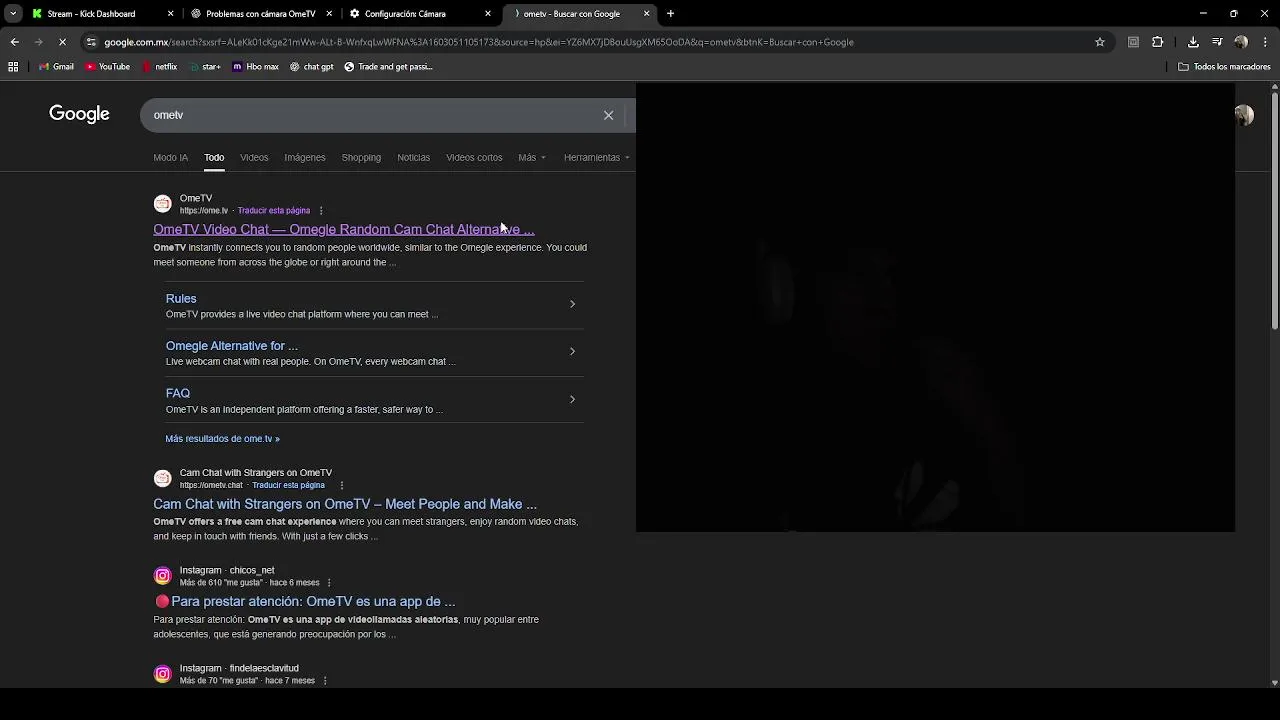Screen dimensions: 1280x720
Task: Select the Todo results tab
Action: coord(214,157)
